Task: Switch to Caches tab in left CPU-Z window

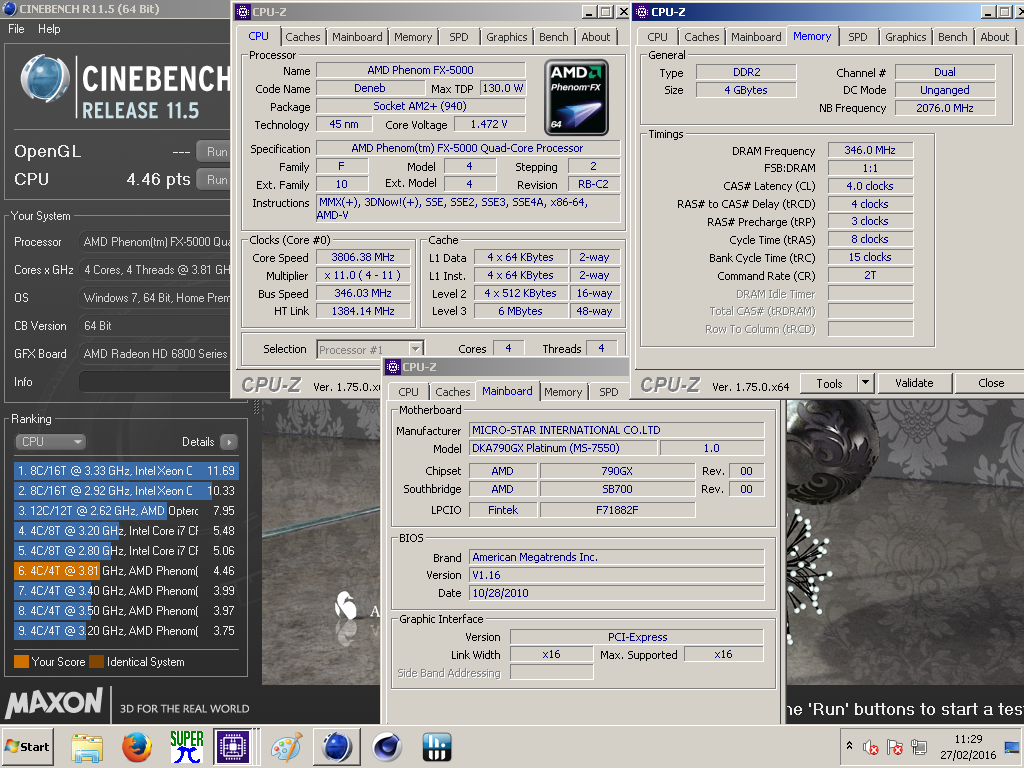Action: click(x=302, y=37)
